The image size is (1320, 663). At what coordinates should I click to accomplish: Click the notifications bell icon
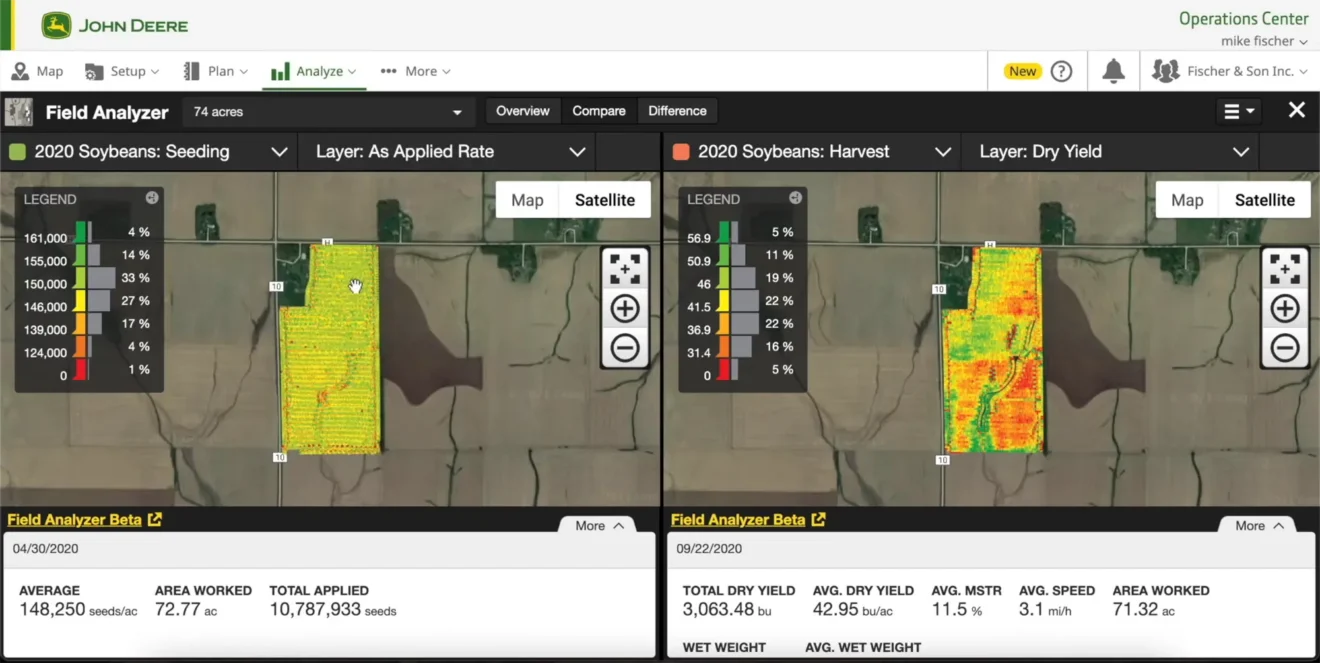click(1113, 71)
